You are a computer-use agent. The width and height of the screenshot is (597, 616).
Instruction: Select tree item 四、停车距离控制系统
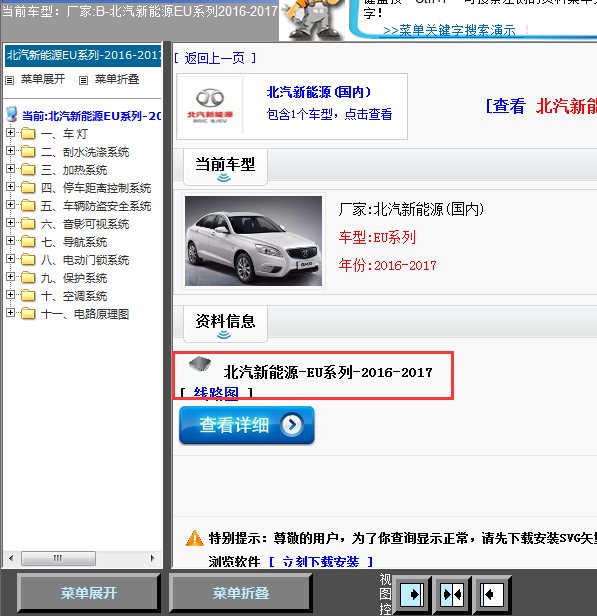(96, 187)
